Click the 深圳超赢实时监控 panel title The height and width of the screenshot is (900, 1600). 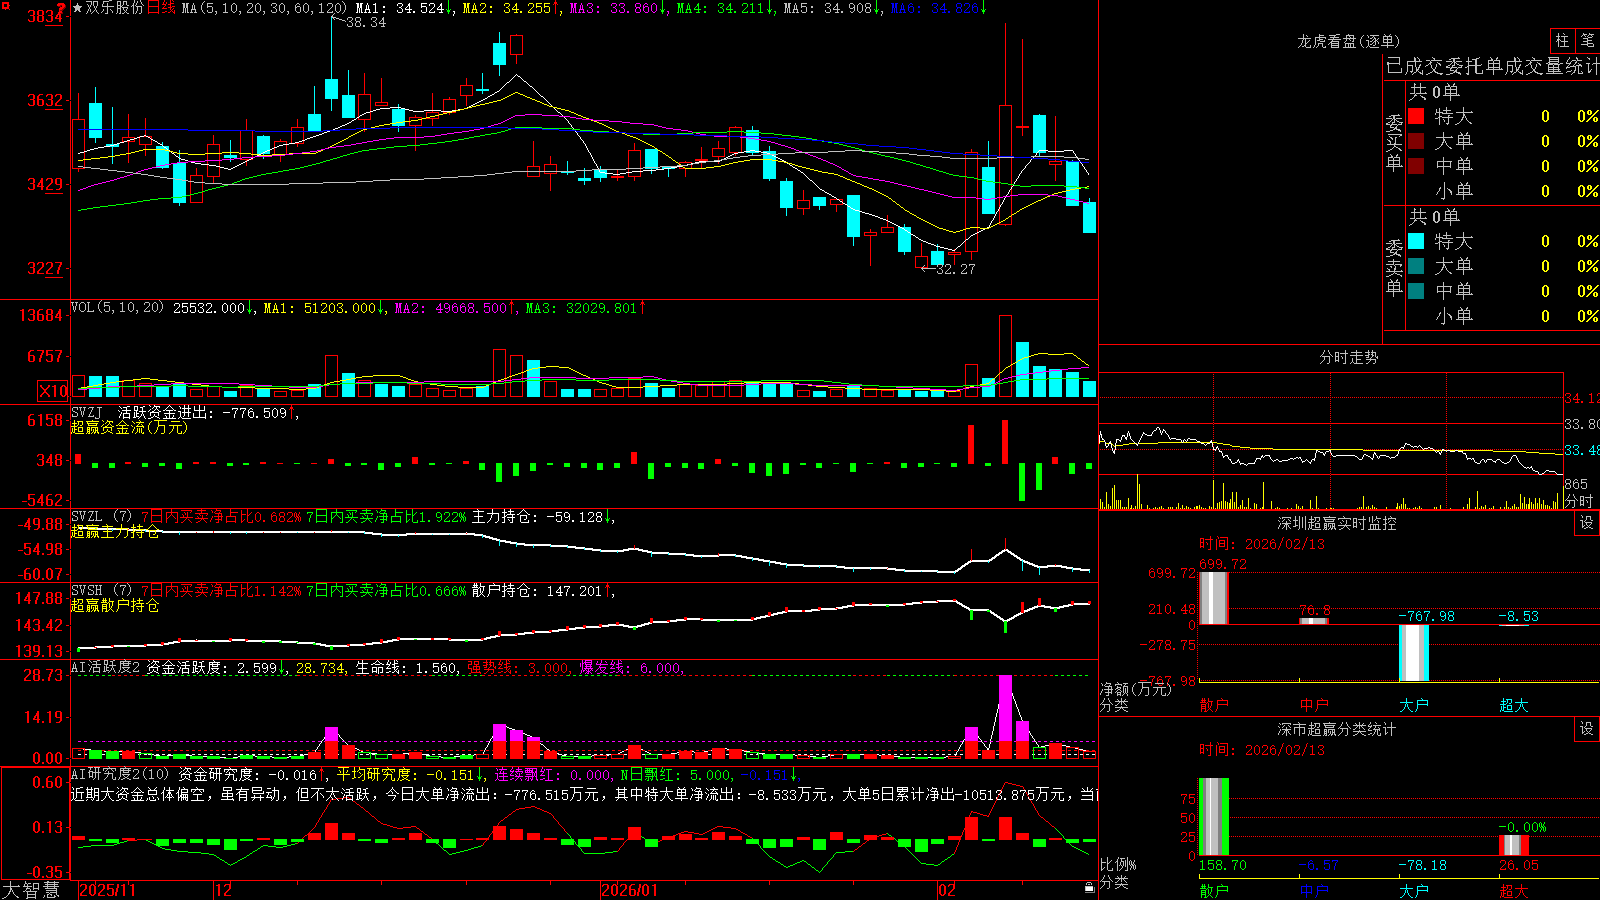click(1337, 523)
